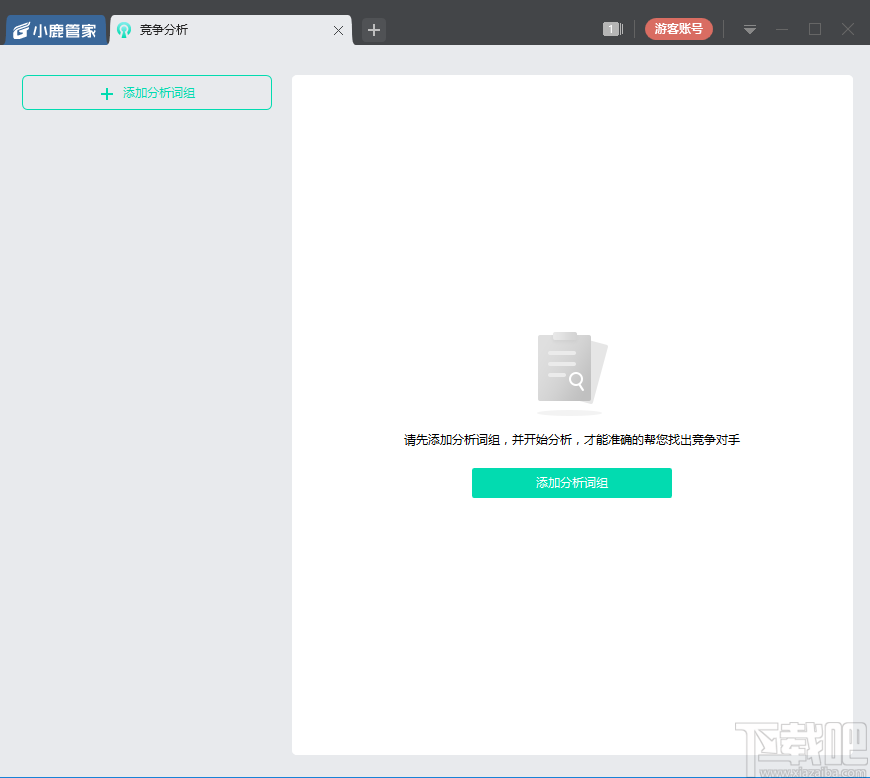The height and width of the screenshot is (778, 870).
Task: Close the 竞争分析 tab
Action: click(x=338, y=30)
